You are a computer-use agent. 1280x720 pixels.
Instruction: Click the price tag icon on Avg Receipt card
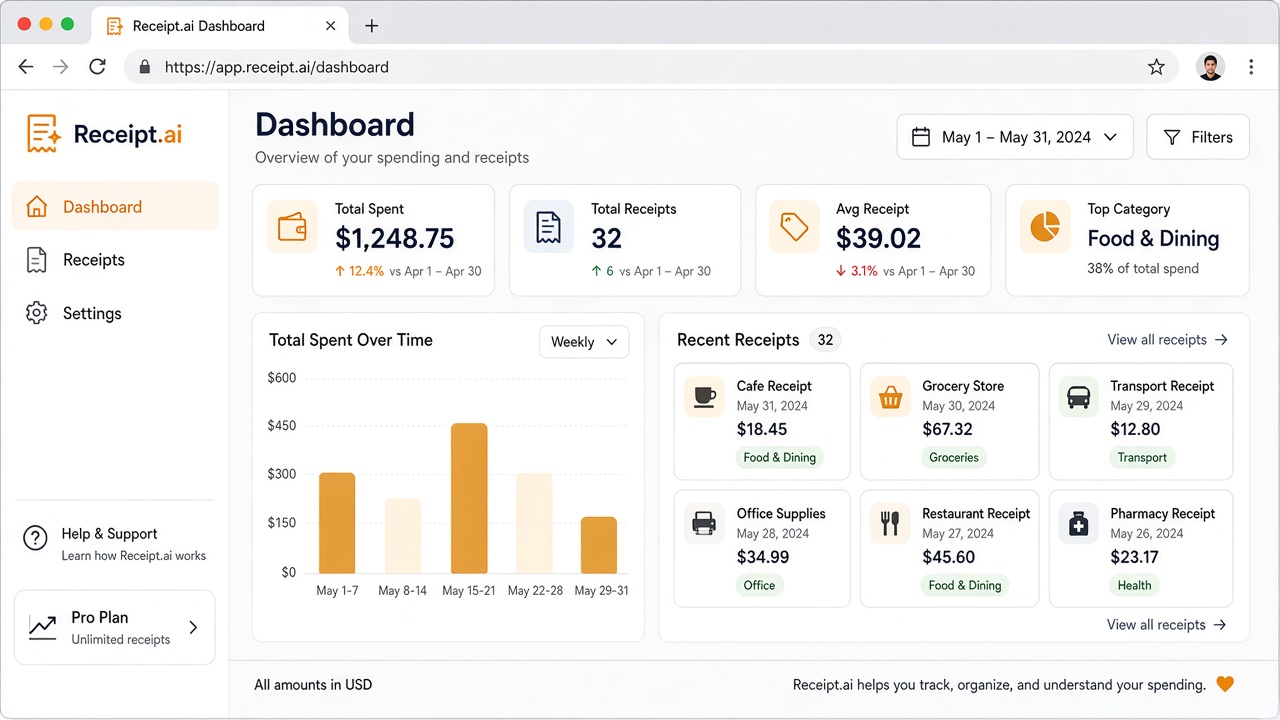(794, 227)
